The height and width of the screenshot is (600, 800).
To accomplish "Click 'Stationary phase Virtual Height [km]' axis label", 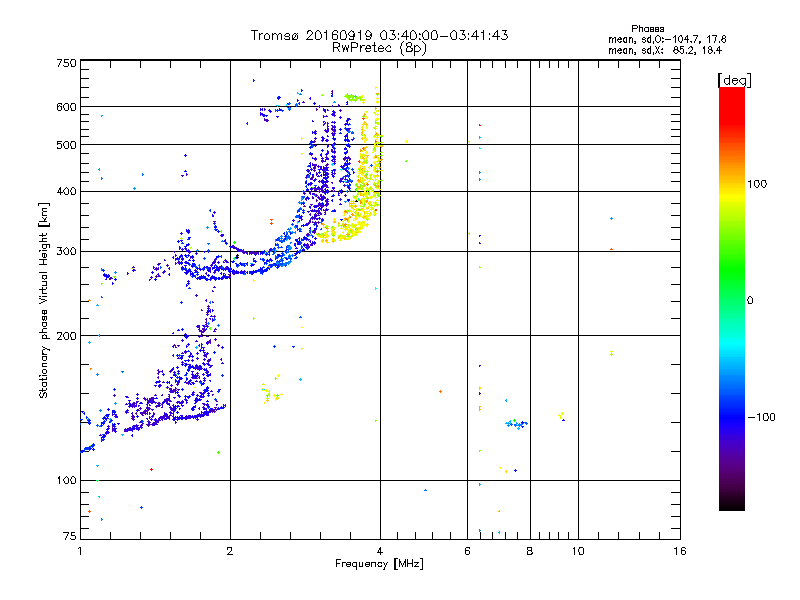I will (x=44, y=300).
